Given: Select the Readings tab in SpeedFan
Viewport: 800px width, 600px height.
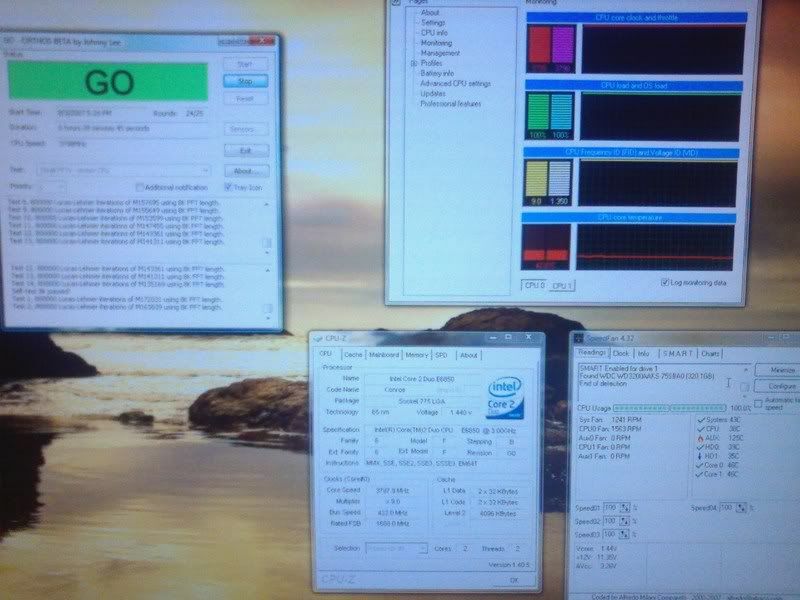Looking at the screenshot, I should click(x=592, y=353).
